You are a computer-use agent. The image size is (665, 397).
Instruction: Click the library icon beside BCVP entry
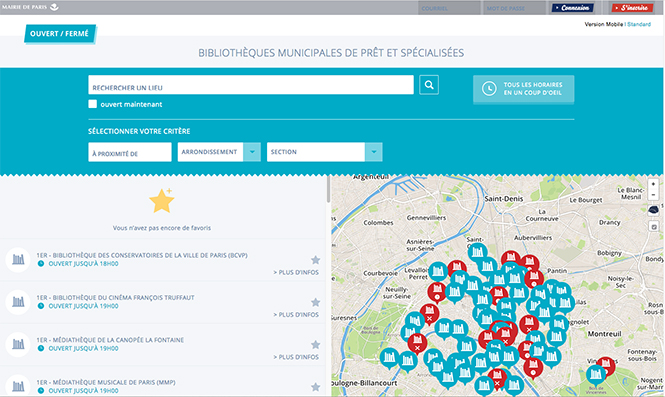pos(18,259)
